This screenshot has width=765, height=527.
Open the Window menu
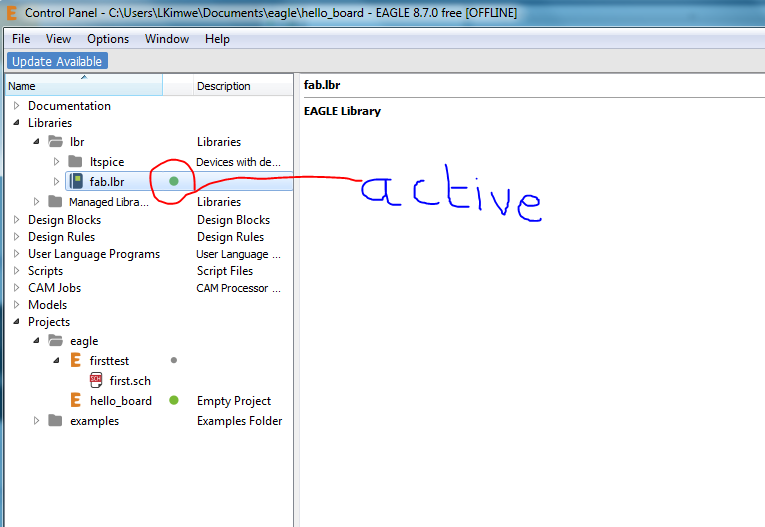pos(166,39)
